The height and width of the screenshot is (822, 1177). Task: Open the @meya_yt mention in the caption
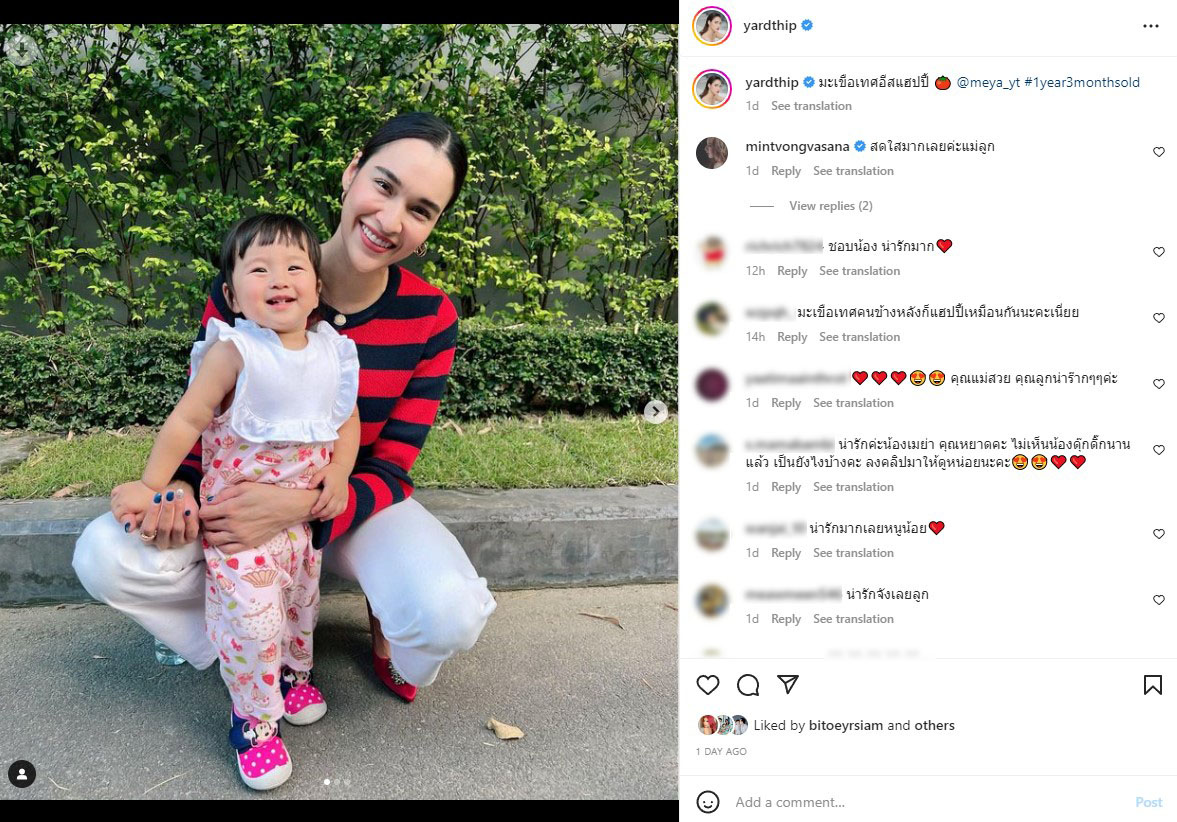(988, 83)
